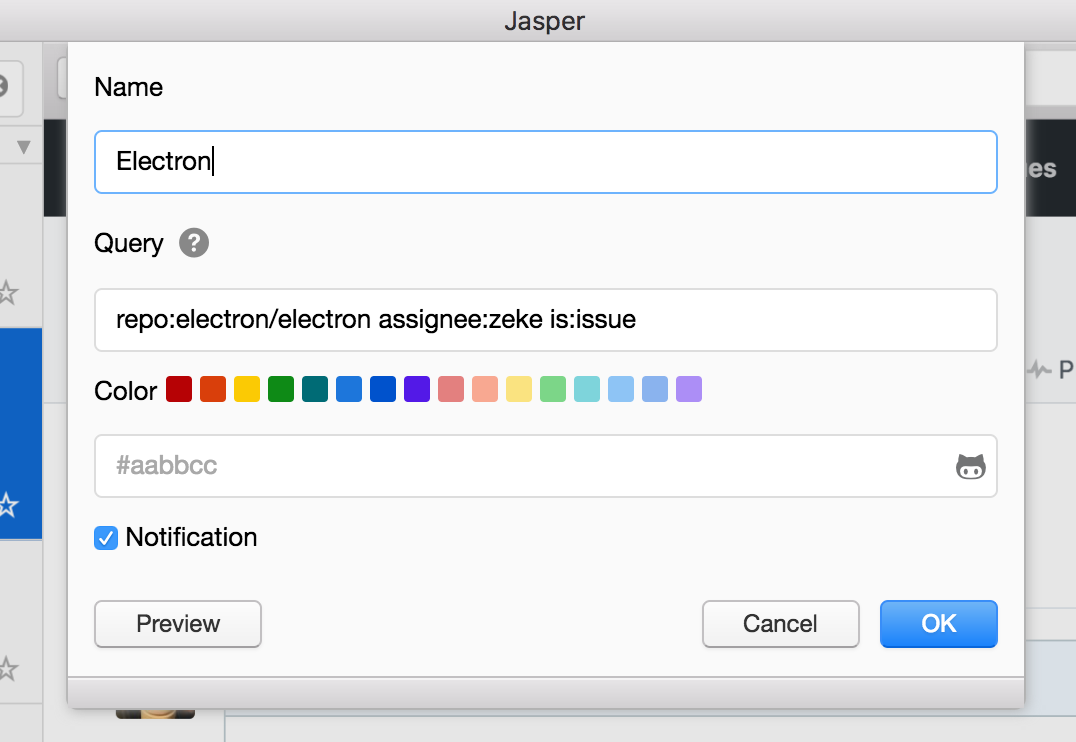The height and width of the screenshot is (742, 1076).
Task: Click the star icon in the blue highlighted row
Action: pyautogui.click(x=8, y=504)
